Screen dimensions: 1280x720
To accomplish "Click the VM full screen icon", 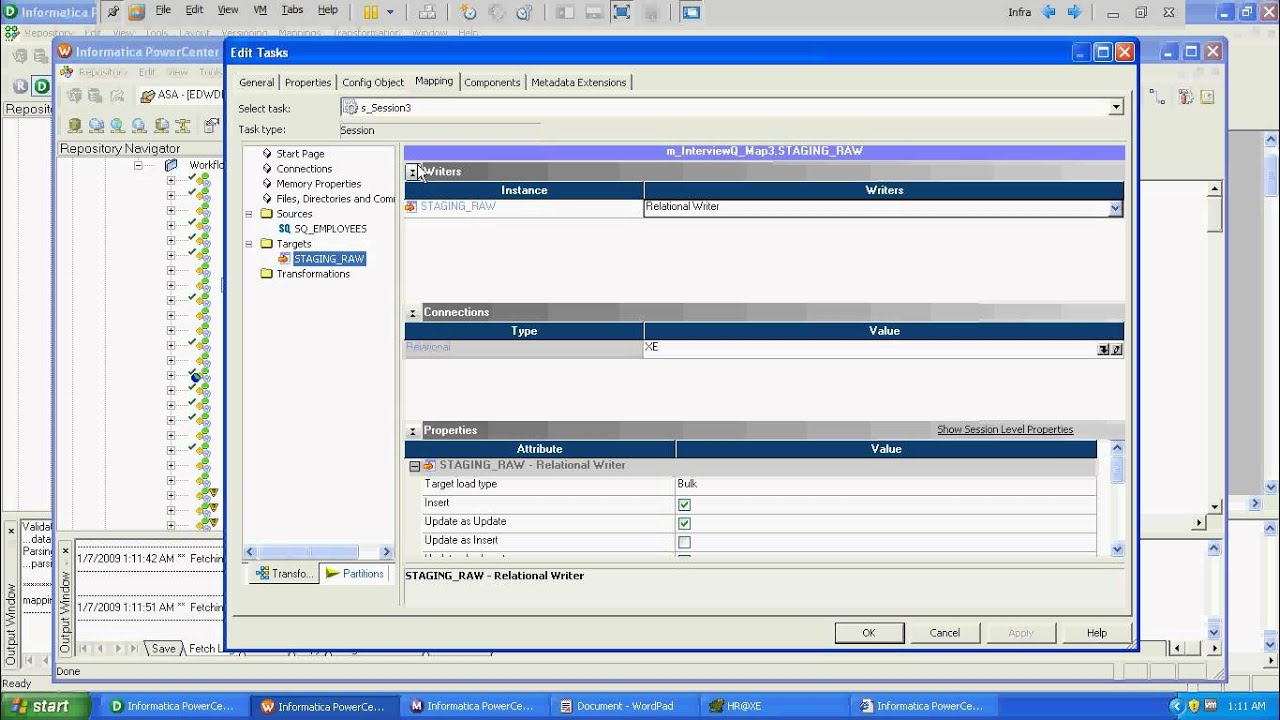I will [621, 12].
